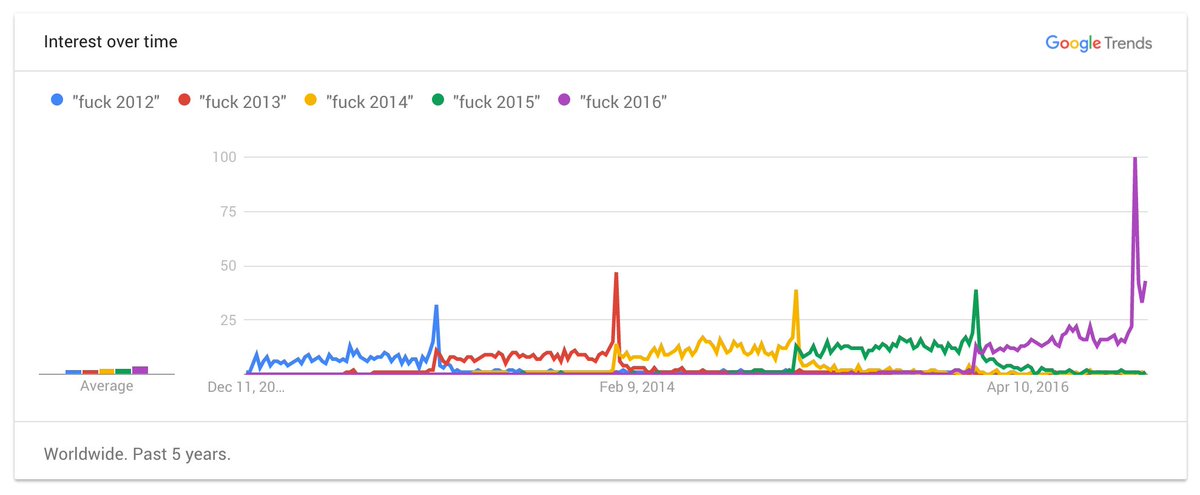Select the "fuck 2012" legend label
Screen dimensions: 1200x495
[x=116, y=101]
